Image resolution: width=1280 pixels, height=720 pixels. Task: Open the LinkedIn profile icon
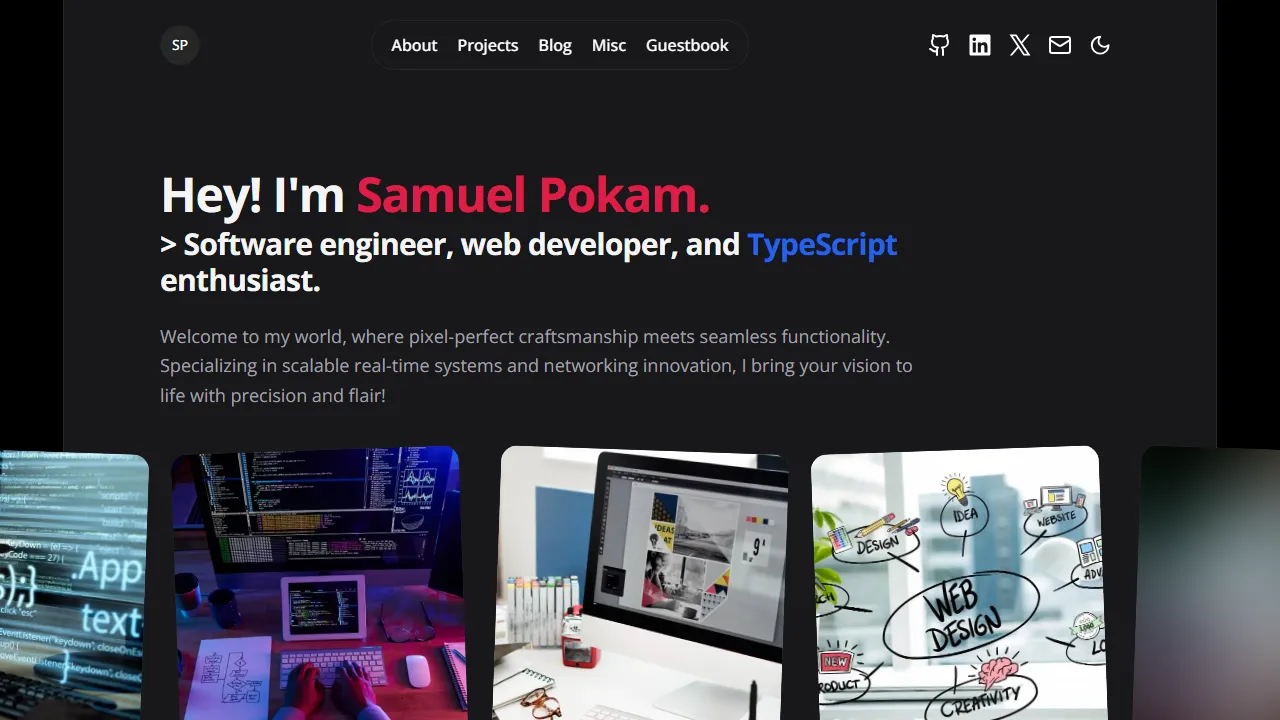[980, 45]
